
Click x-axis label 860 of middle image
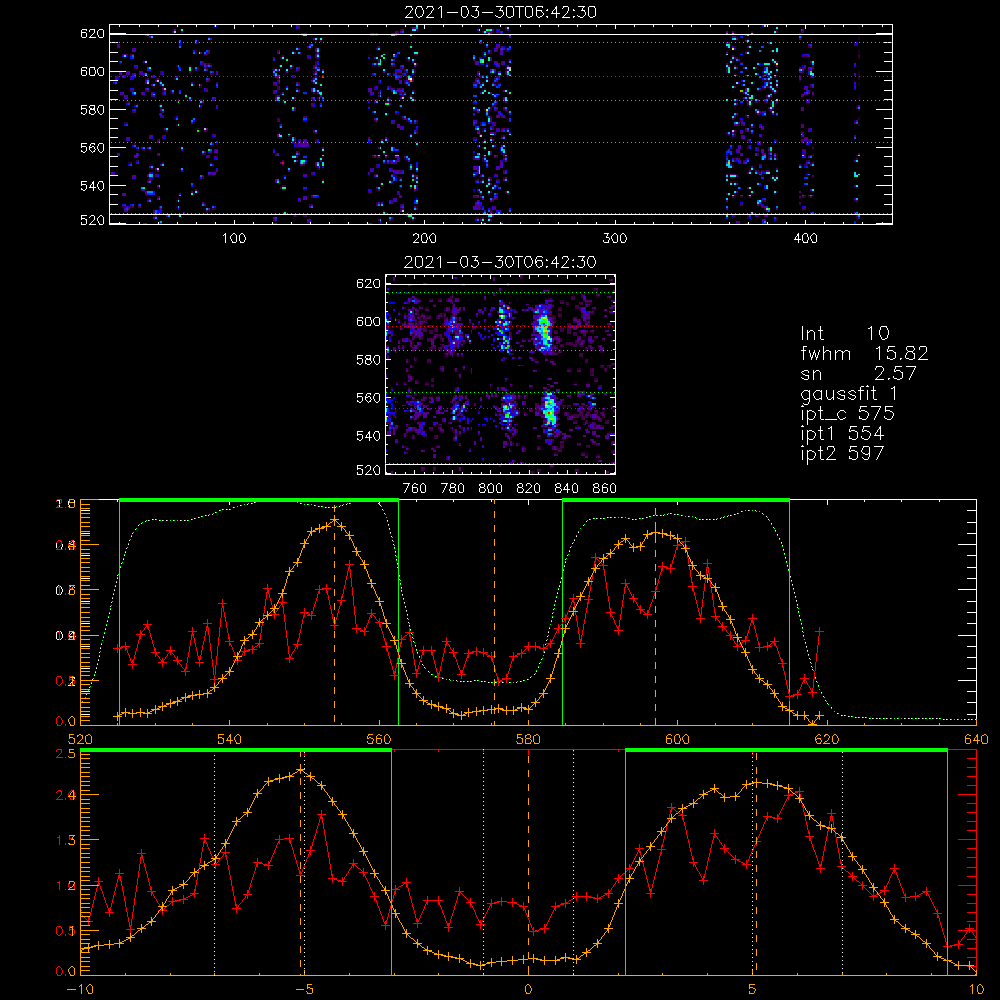click(604, 489)
